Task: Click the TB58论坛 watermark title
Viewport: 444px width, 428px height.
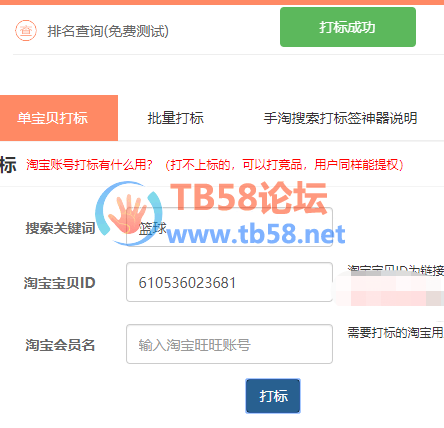Action: pos(249,198)
